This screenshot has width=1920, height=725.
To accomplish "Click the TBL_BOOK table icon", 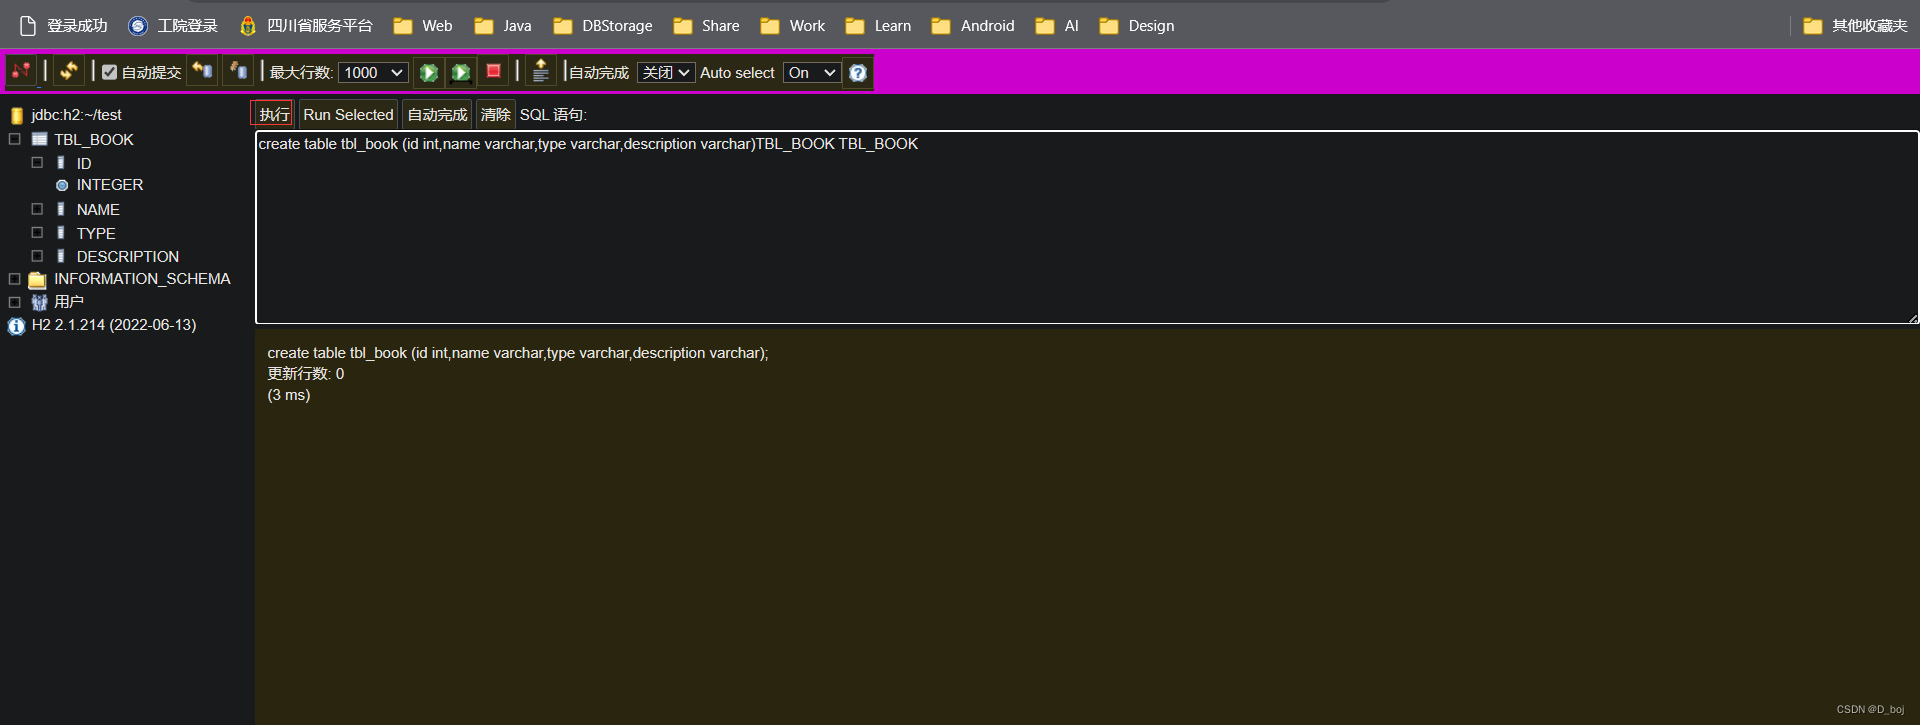I will click(x=40, y=139).
